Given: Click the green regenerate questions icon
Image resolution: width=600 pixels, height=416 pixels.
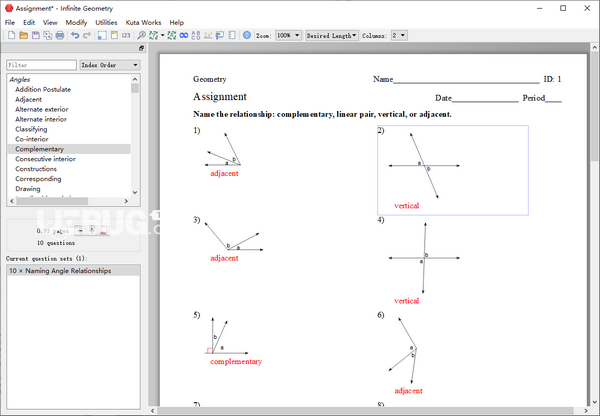Looking at the screenshot, I should click(153, 36).
